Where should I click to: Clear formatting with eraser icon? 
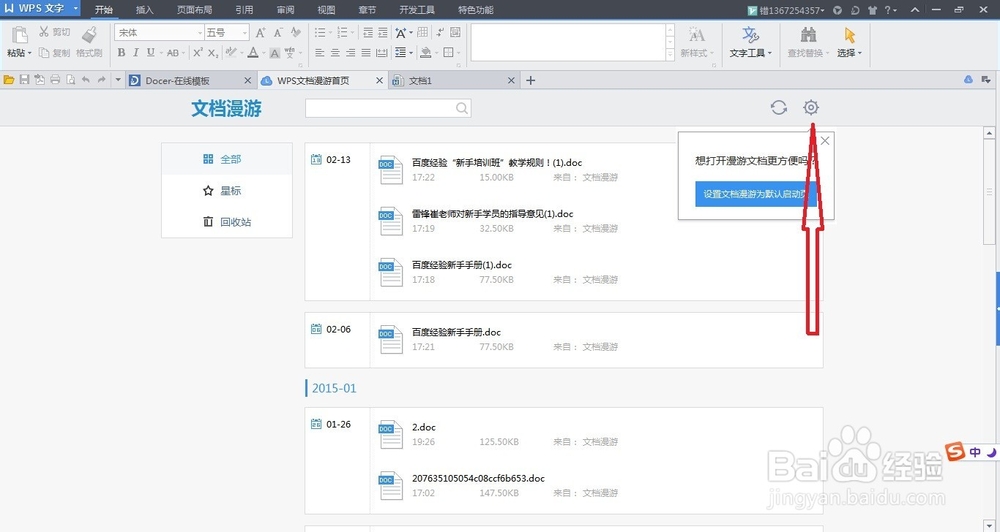(x=295, y=33)
